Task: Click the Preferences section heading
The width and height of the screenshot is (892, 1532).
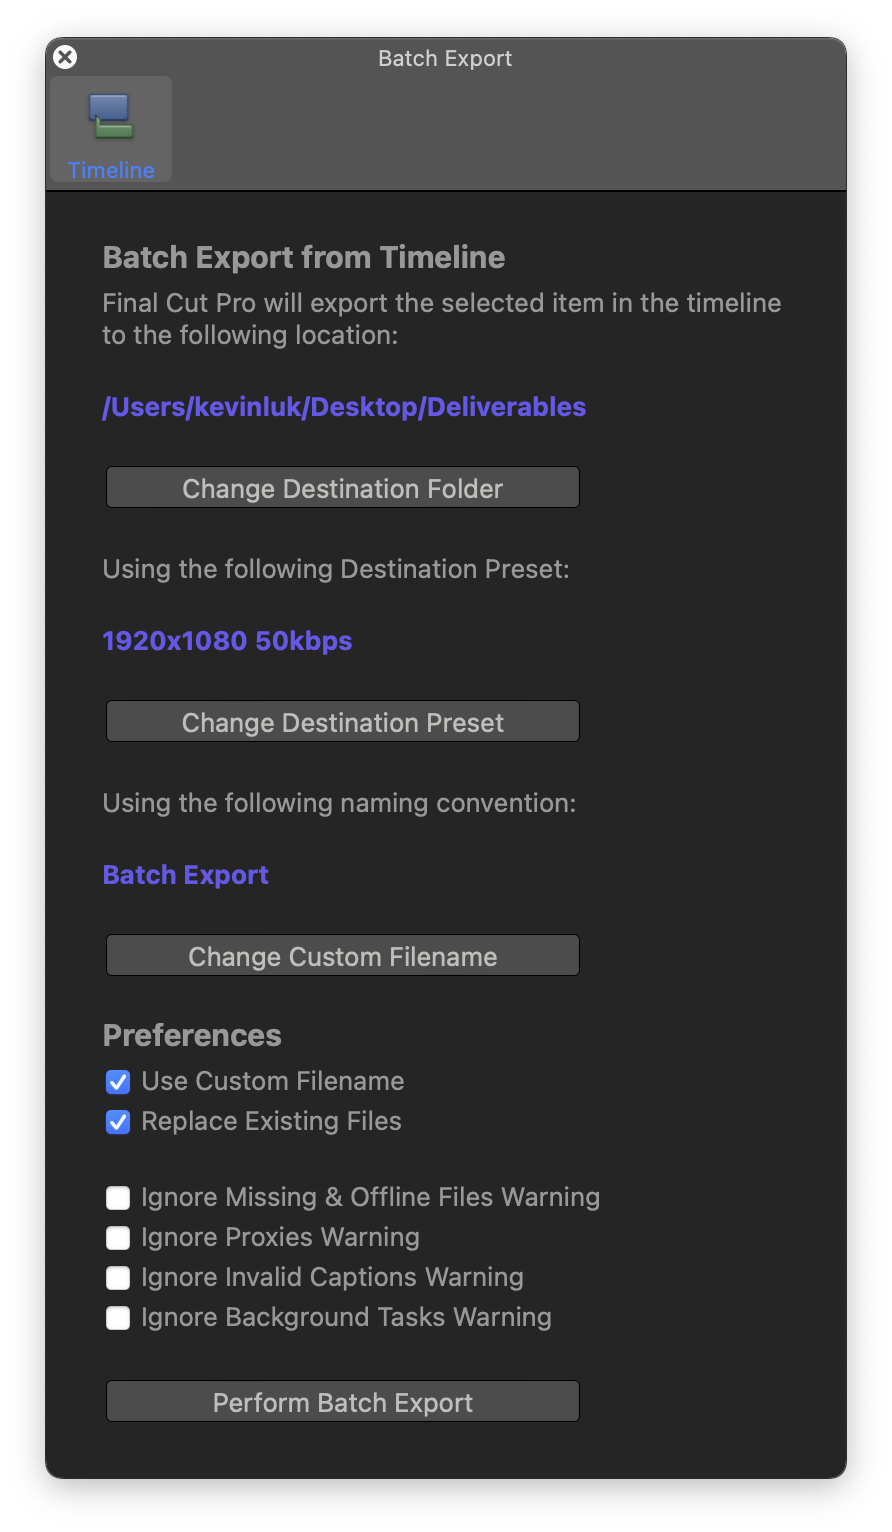Action: pos(192,1035)
